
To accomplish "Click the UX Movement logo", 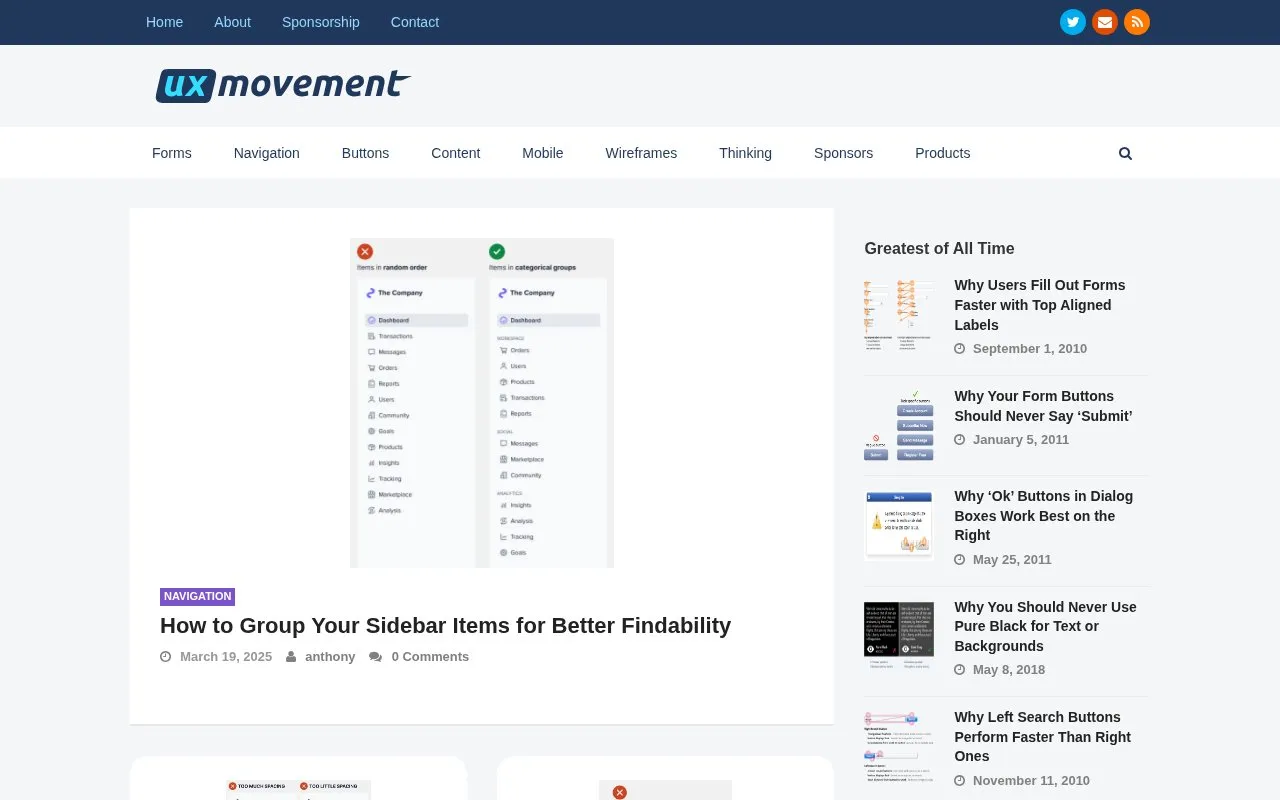I will (x=283, y=85).
